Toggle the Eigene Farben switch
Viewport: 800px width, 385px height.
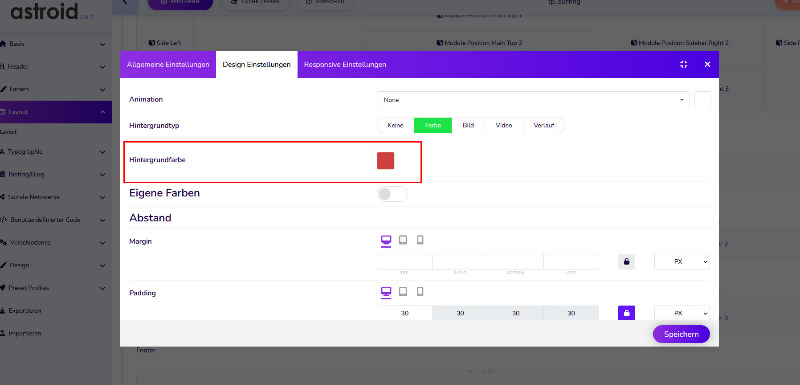392,194
